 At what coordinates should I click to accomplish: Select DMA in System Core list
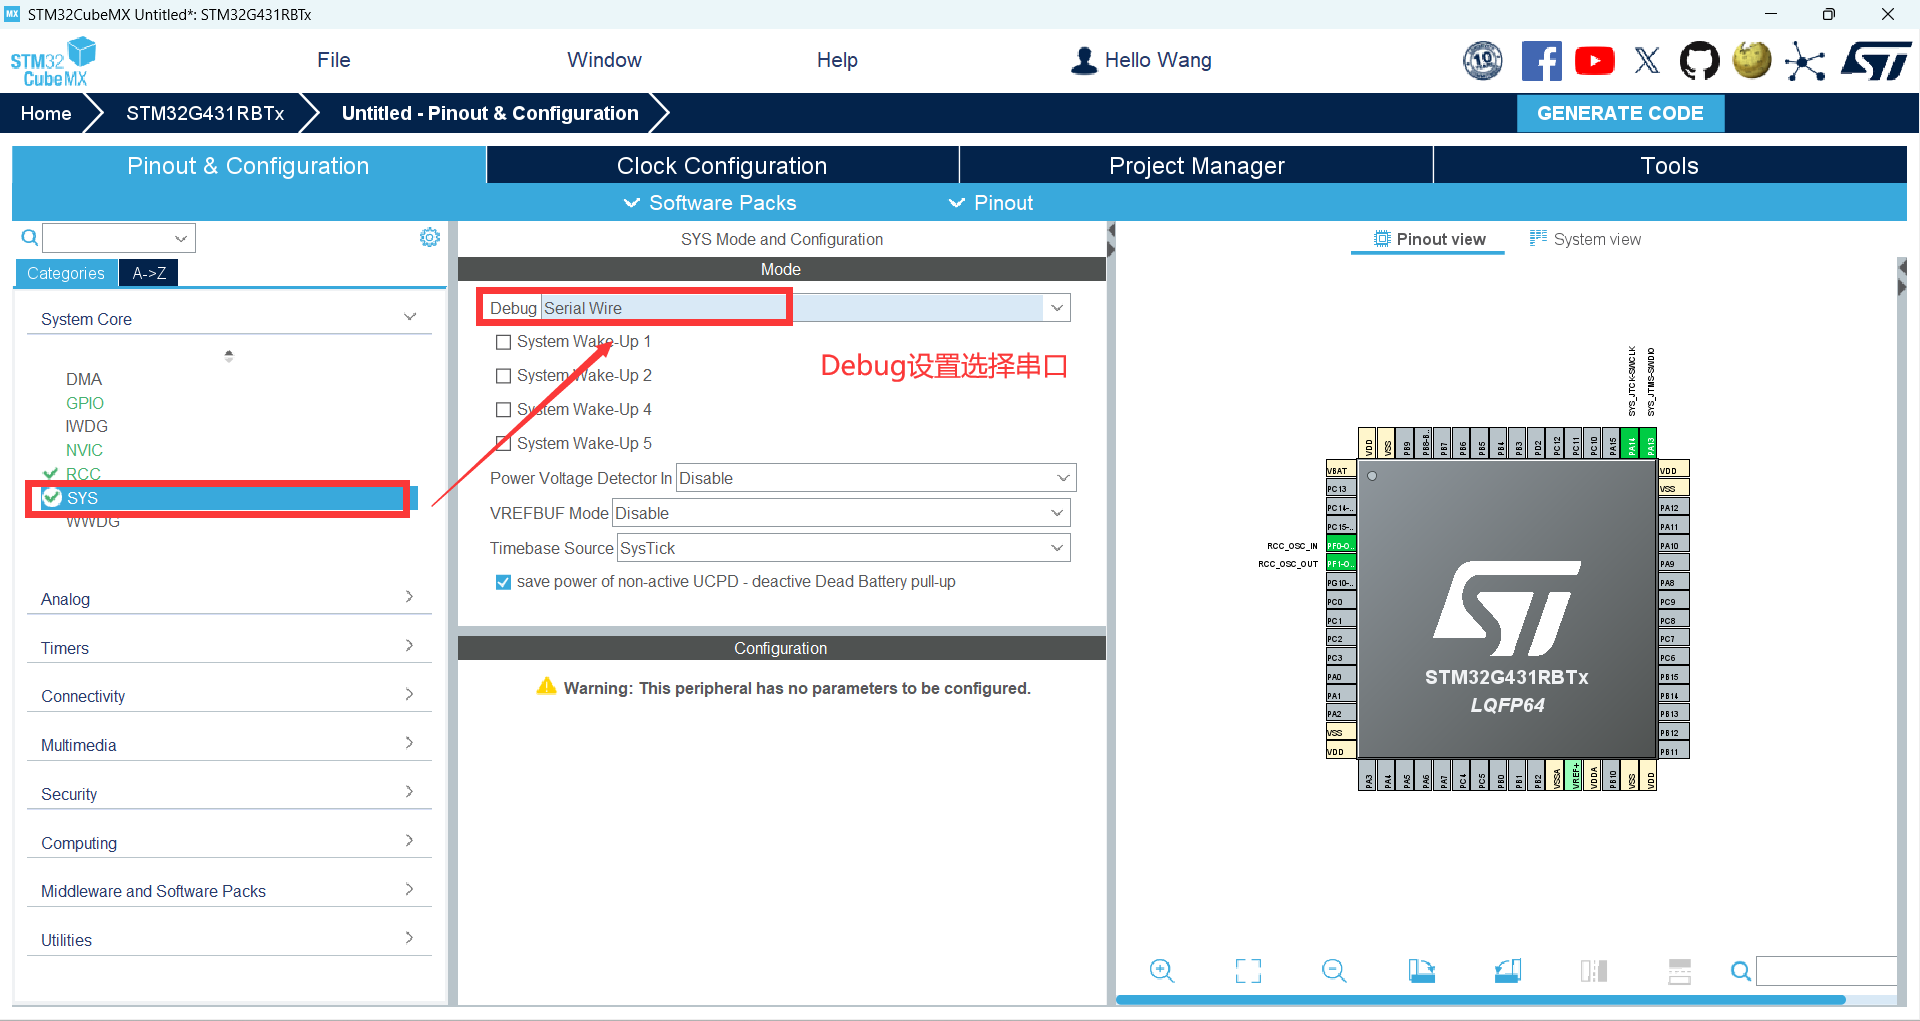tap(84, 379)
